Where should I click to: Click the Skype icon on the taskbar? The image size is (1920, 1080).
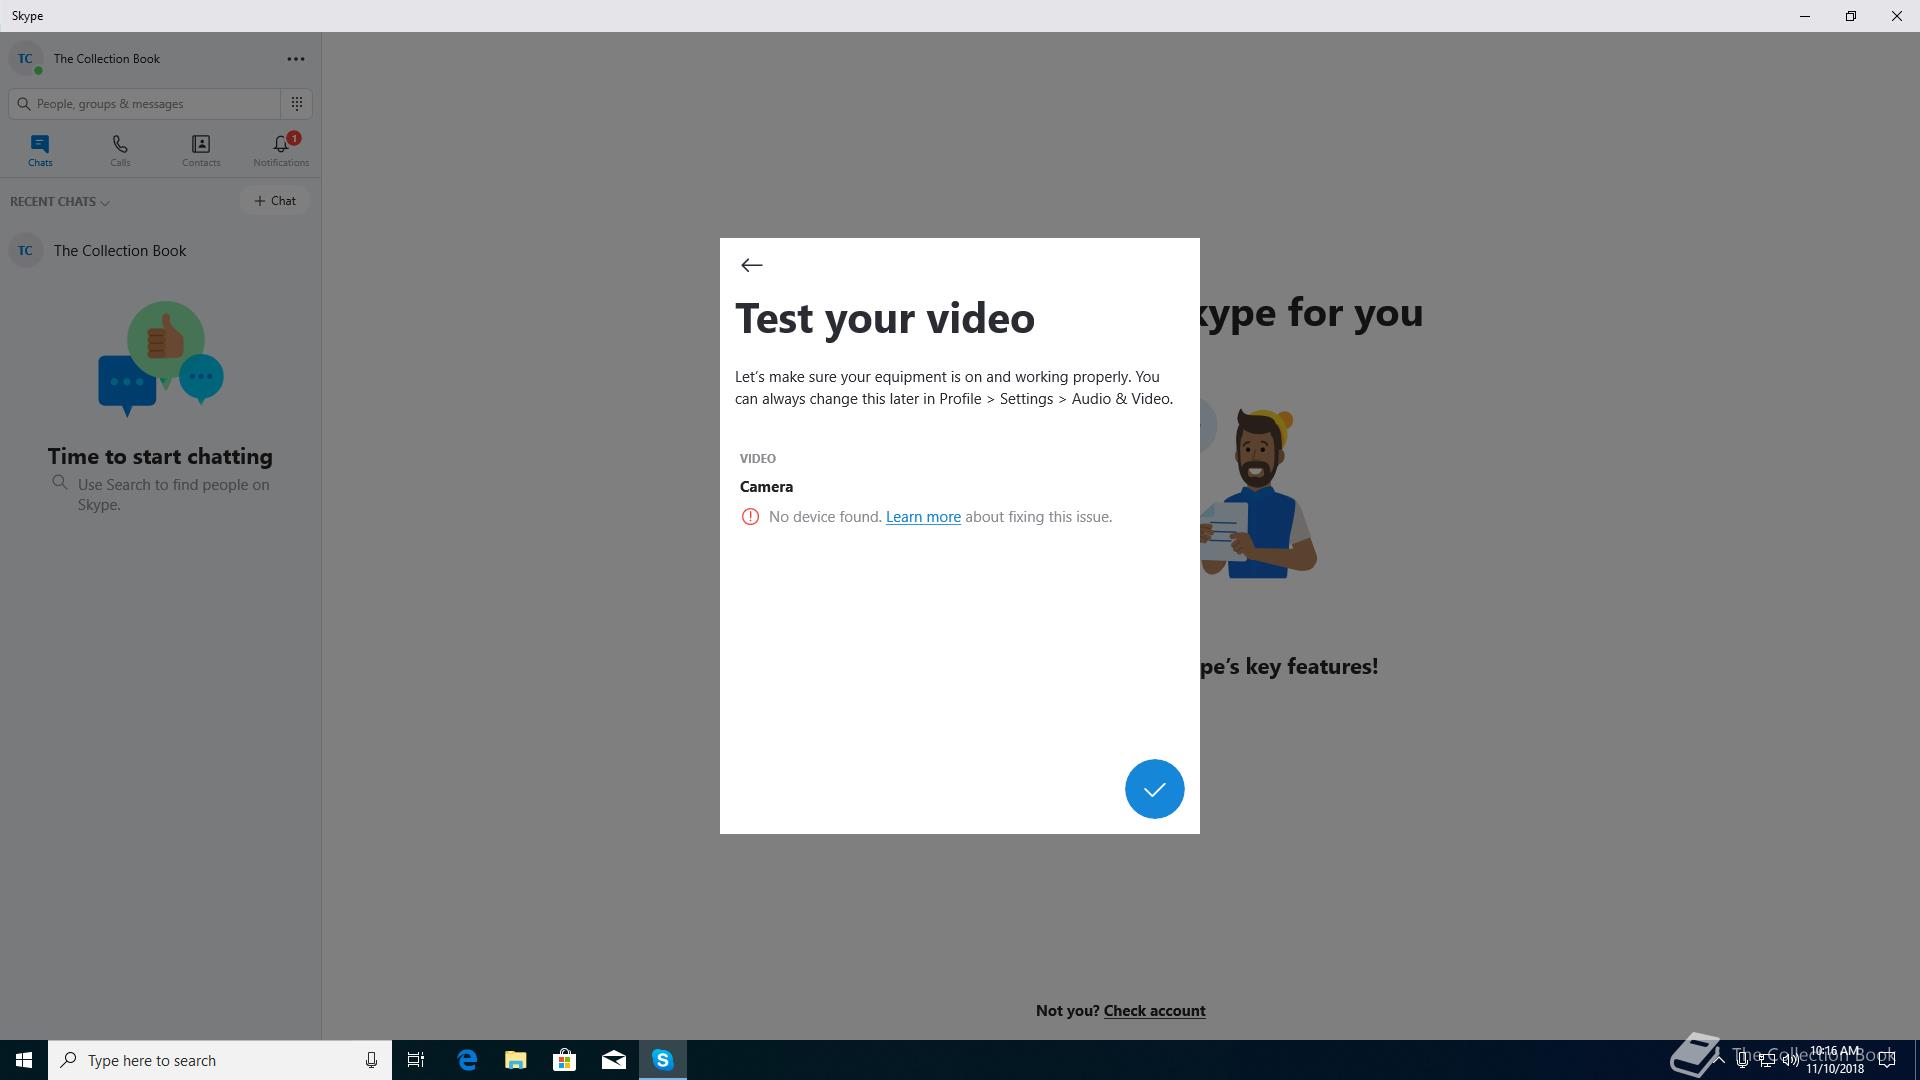point(663,1060)
